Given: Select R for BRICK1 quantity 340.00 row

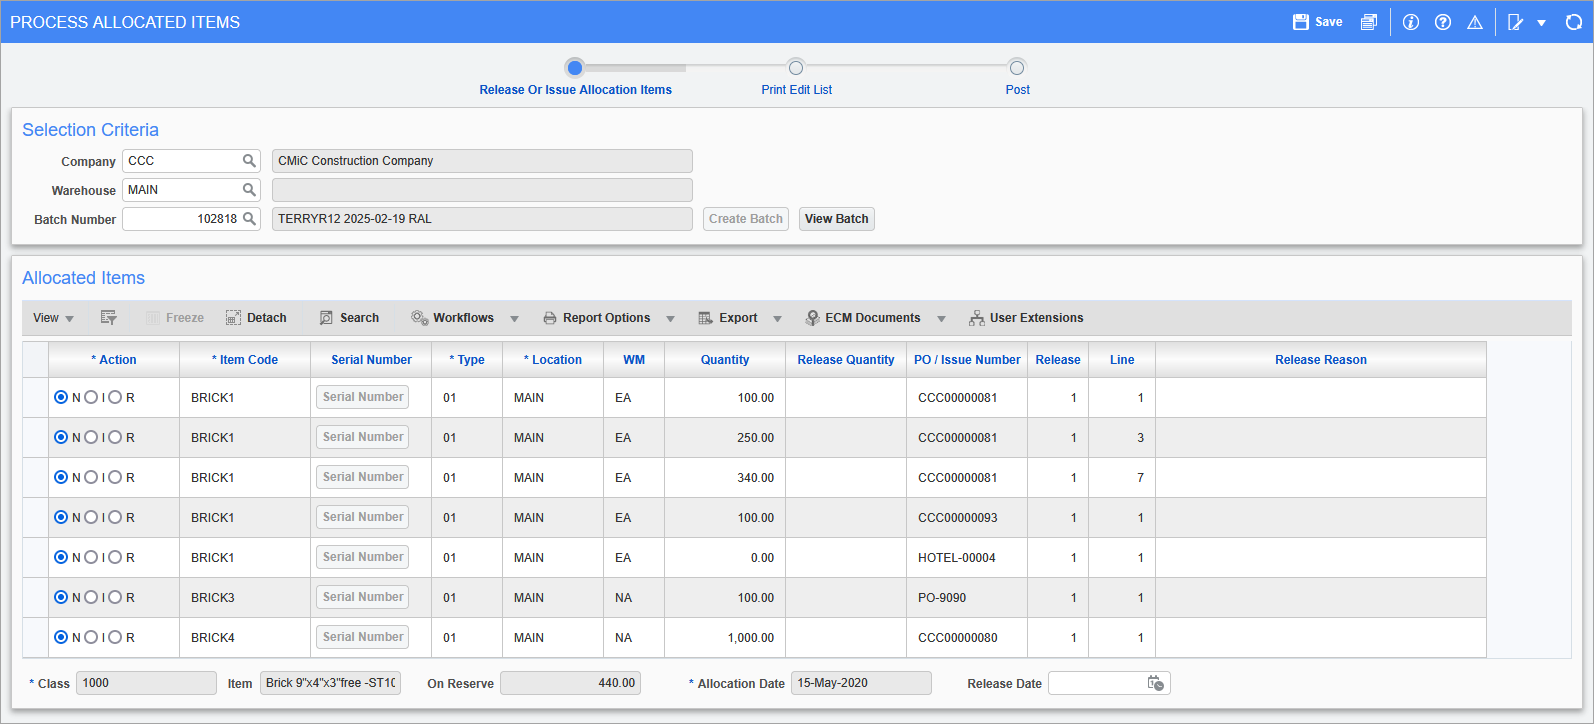Looking at the screenshot, I should coord(115,477).
